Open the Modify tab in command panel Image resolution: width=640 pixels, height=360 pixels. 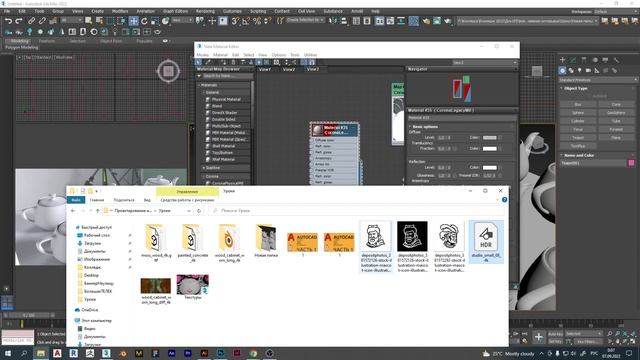pyautogui.click(x=573, y=60)
